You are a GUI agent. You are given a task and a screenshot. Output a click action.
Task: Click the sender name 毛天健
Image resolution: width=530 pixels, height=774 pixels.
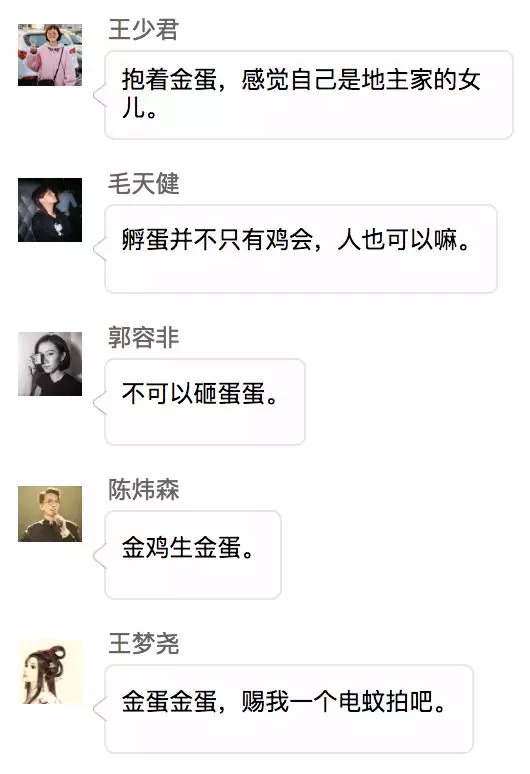coord(143,184)
